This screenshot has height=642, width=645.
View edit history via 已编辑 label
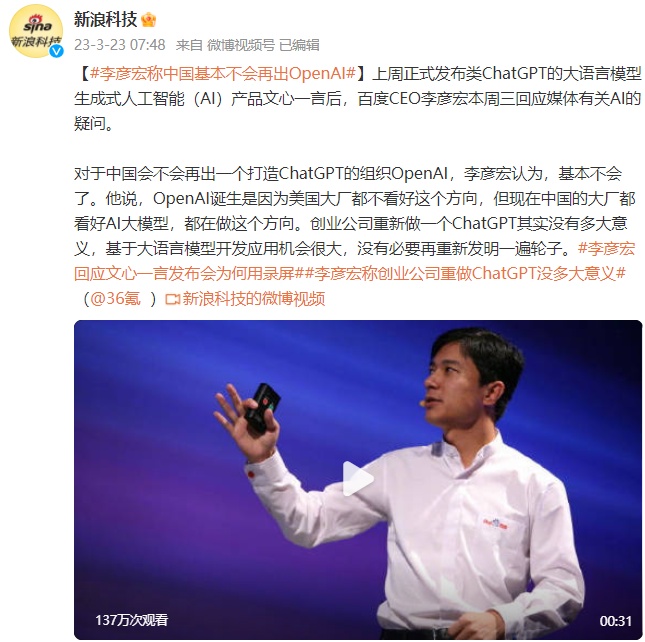pyautogui.click(x=299, y=45)
